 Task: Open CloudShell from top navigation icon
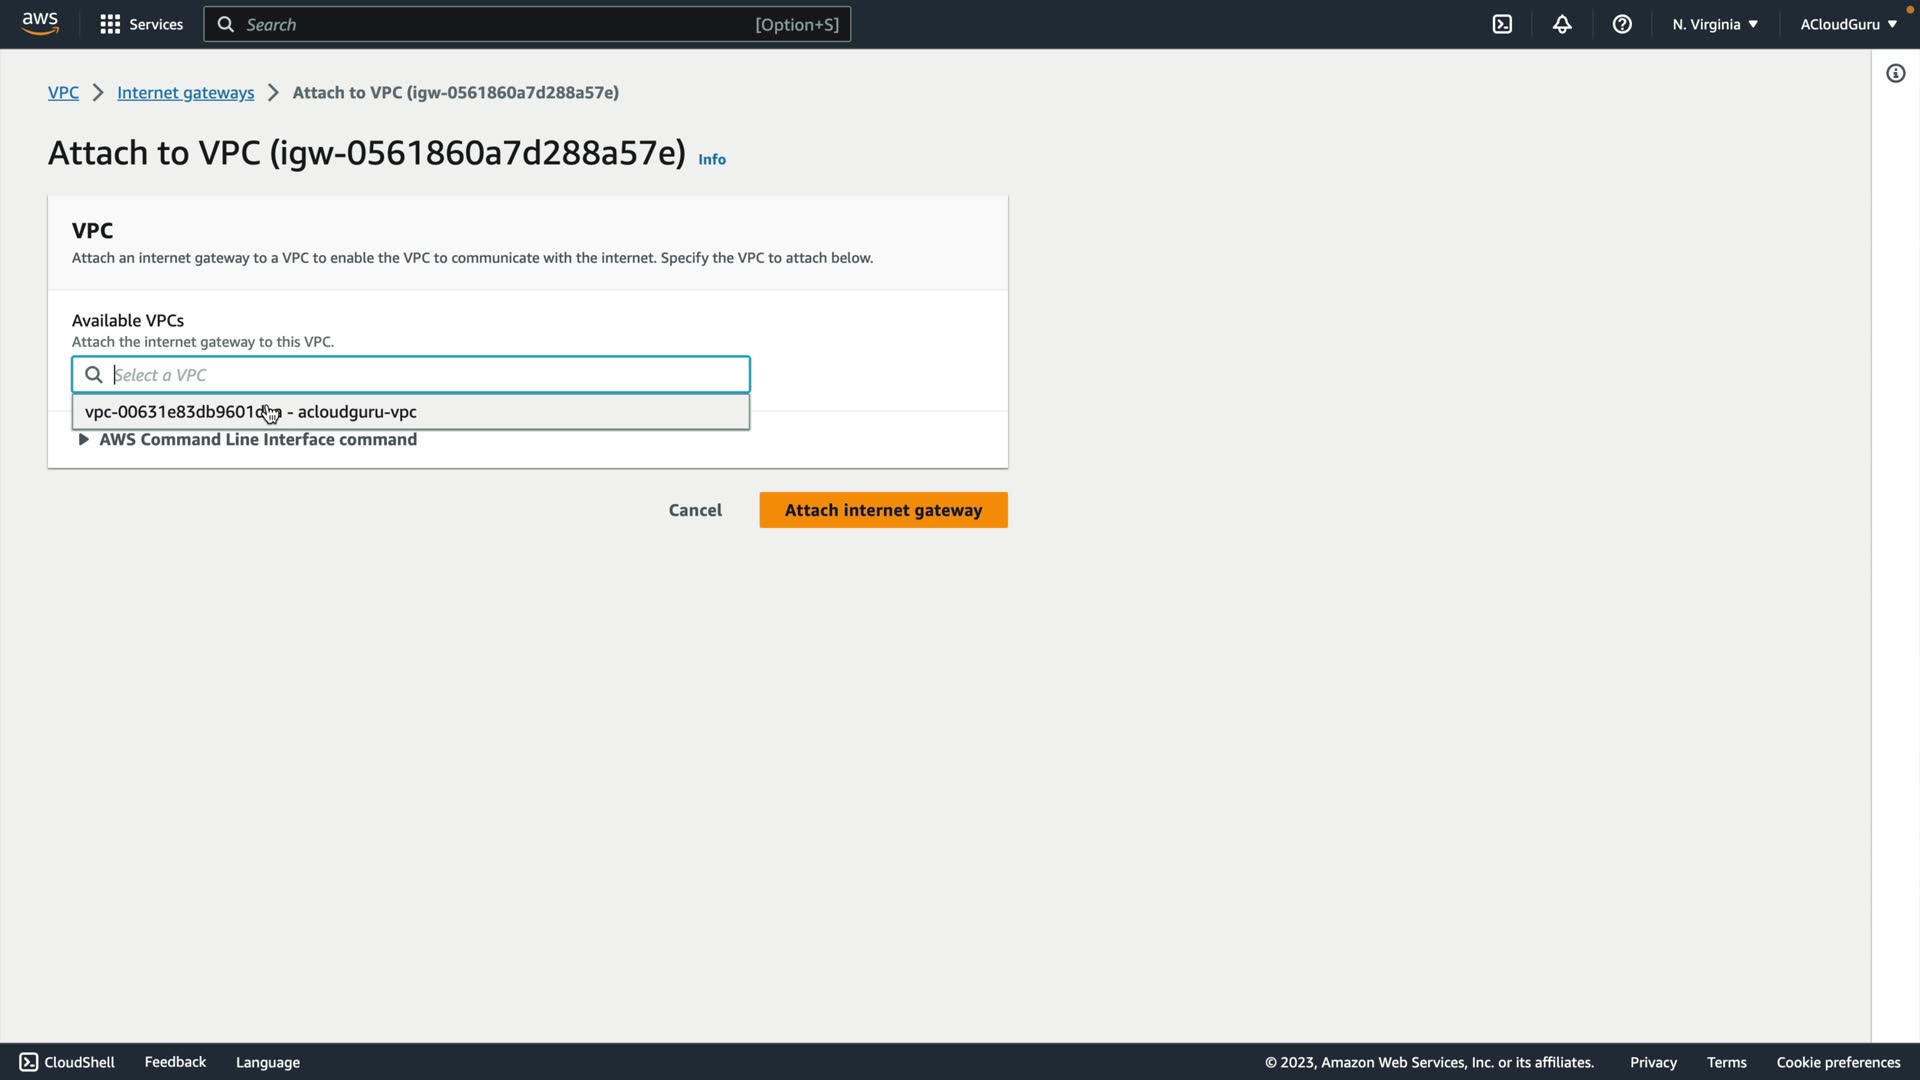[x=1502, y=24]
